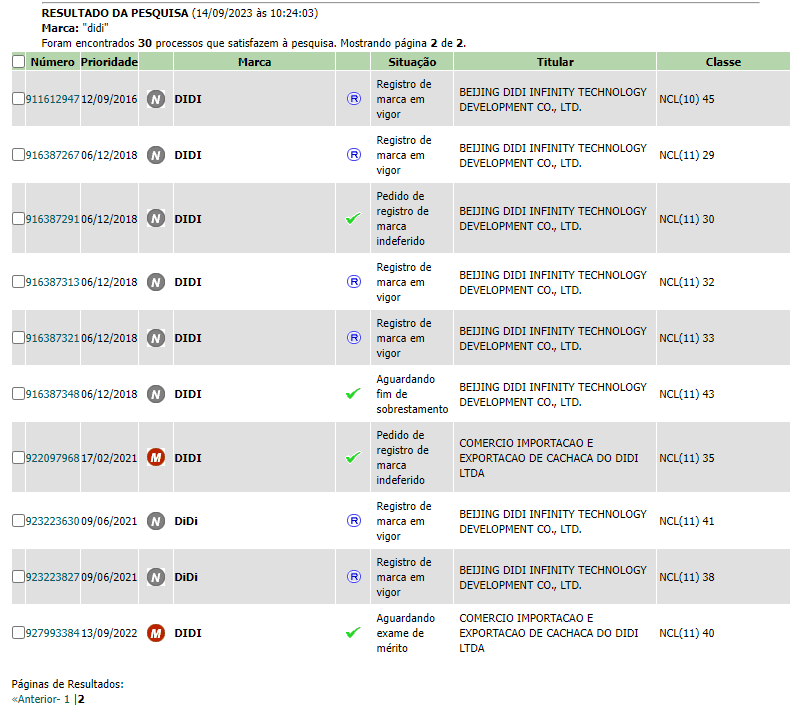The width and height of the screenshot is (797, 716).
Task: Check the box for process 916387348
Action: 18,393
